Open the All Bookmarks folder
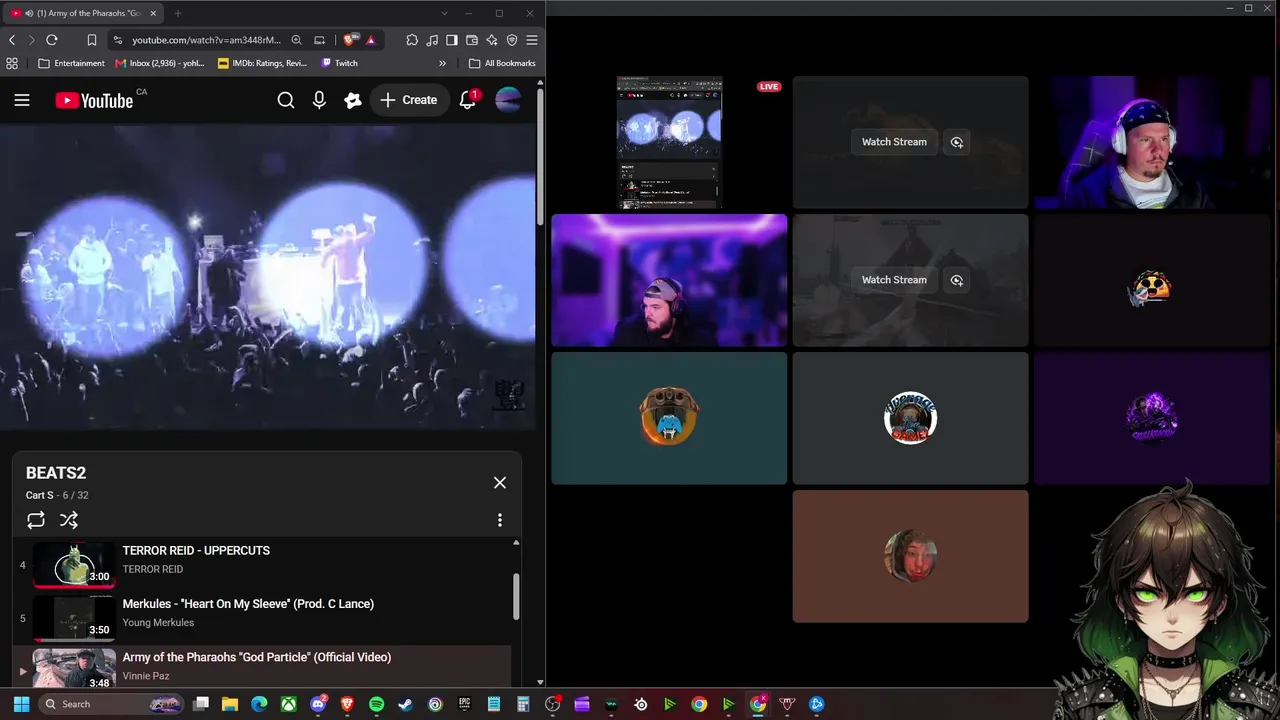The height and width of the screenshot is (720, 1280). point(502,63)
